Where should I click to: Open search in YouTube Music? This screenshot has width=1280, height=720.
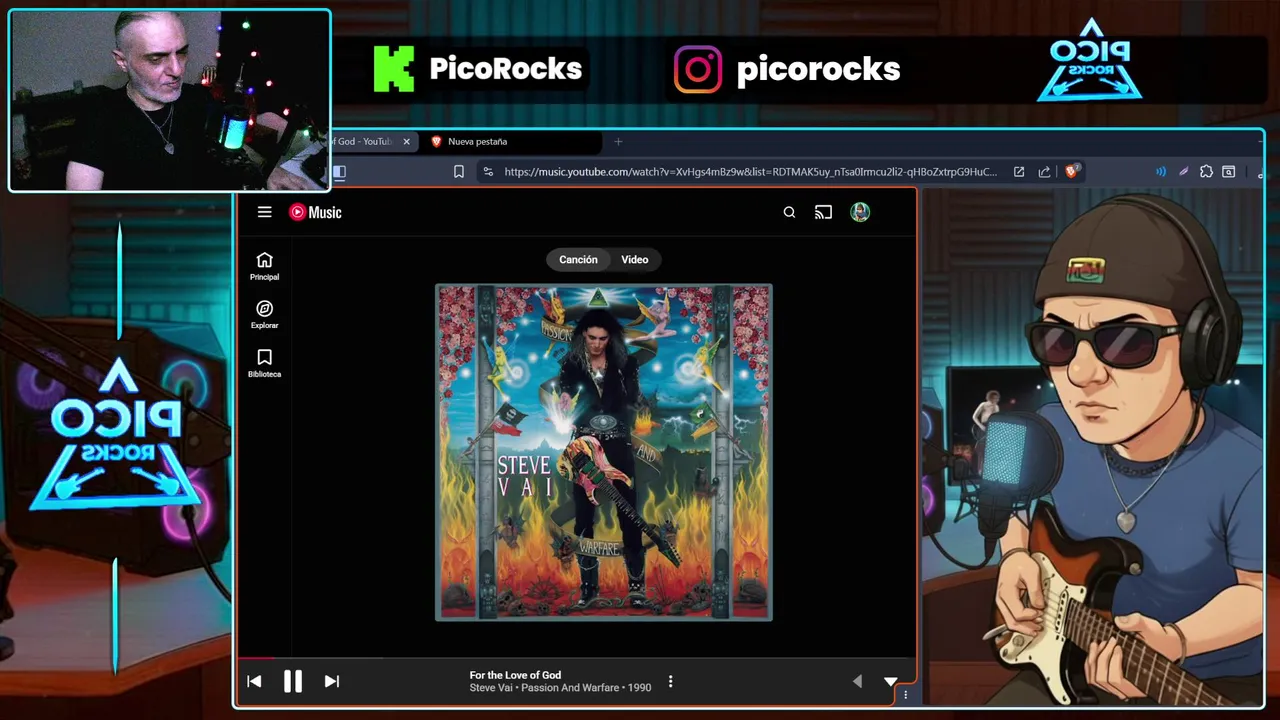coord(789,212)
